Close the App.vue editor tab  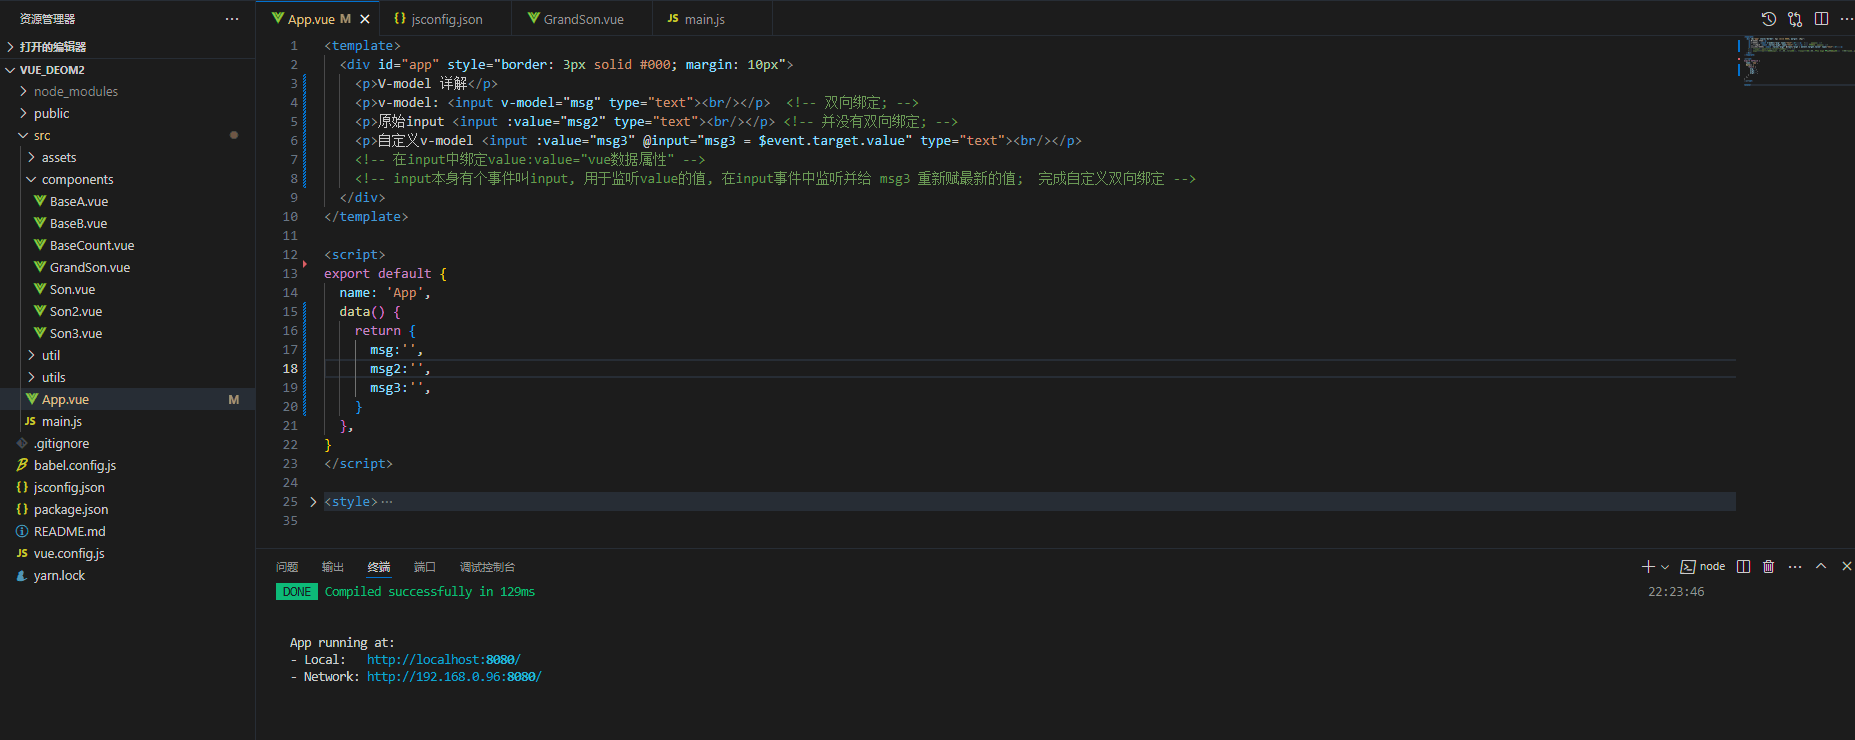point(365,19)
